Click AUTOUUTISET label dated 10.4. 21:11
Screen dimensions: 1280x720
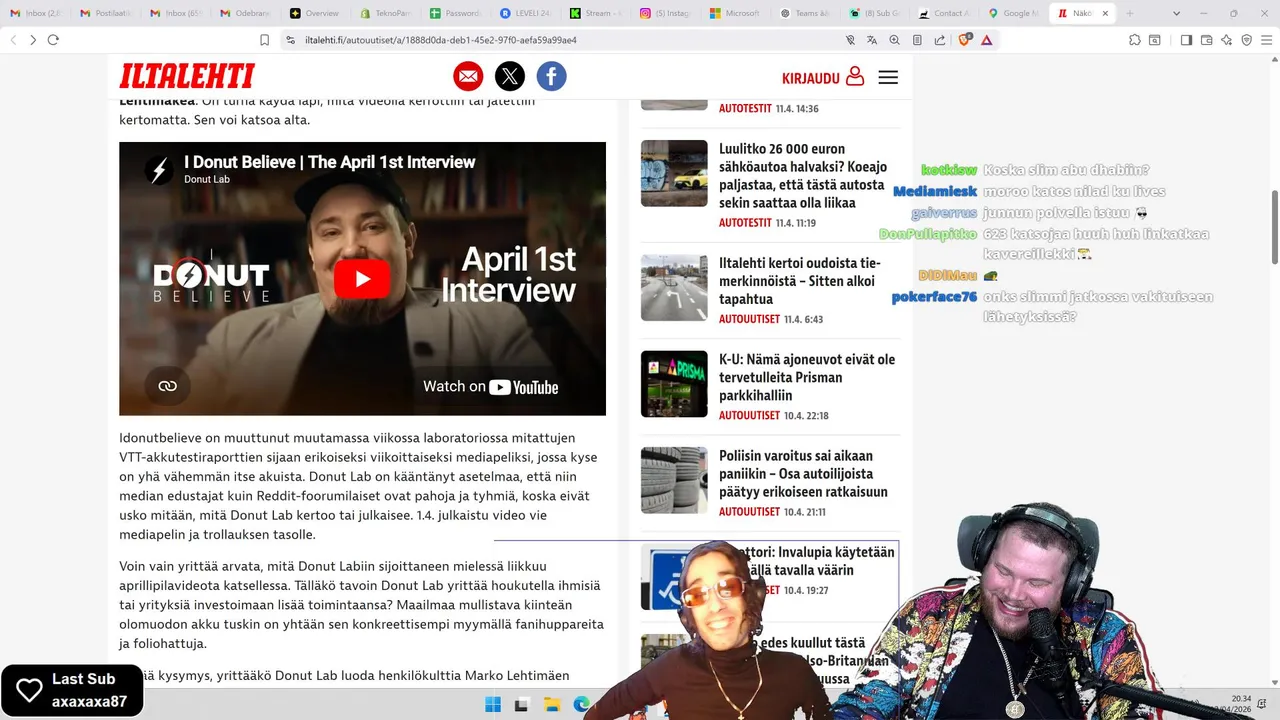coord(749,511)
